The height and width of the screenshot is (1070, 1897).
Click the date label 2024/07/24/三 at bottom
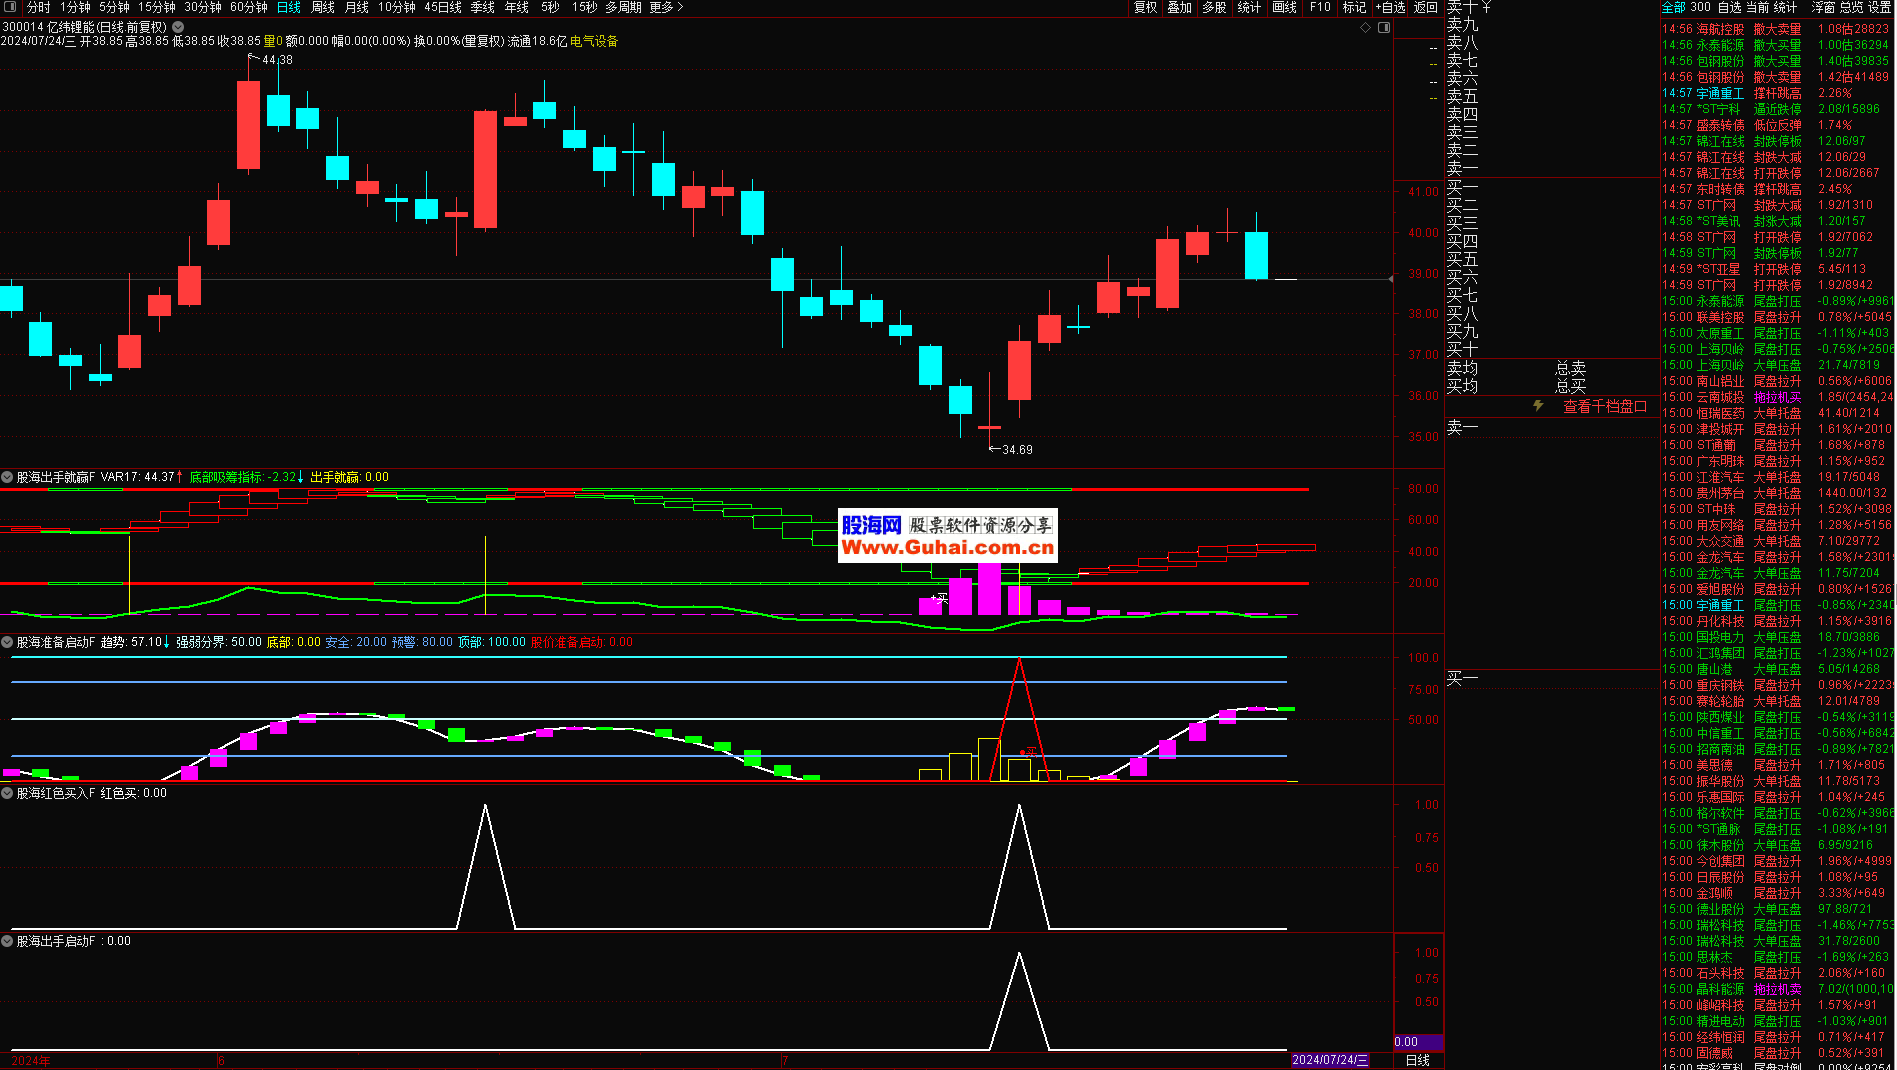tap(1329, 1060)
